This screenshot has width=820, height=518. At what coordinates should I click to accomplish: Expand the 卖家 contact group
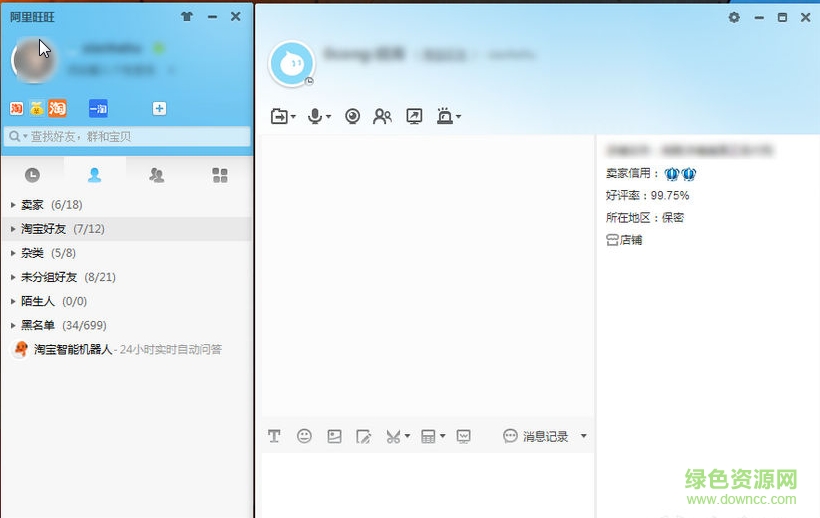coord(32,205)
